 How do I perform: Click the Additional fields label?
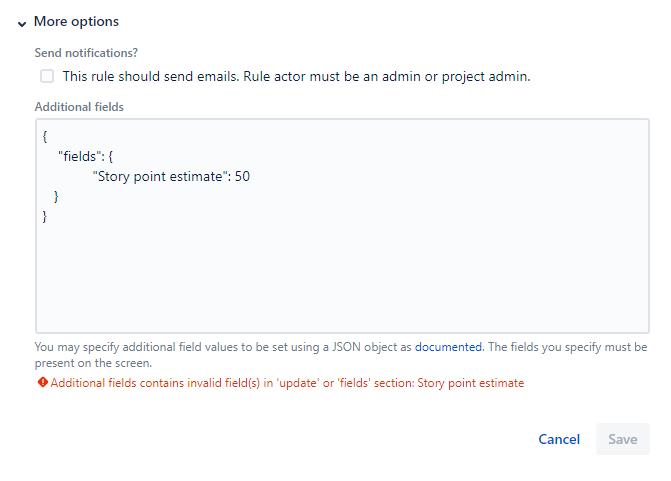(x=79, y=107)
